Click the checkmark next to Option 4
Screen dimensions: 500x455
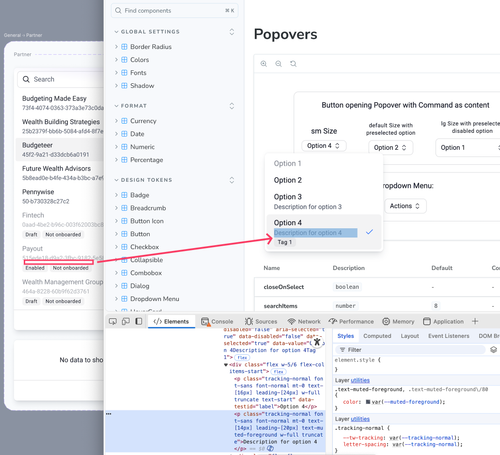click(x=369, y=232)
